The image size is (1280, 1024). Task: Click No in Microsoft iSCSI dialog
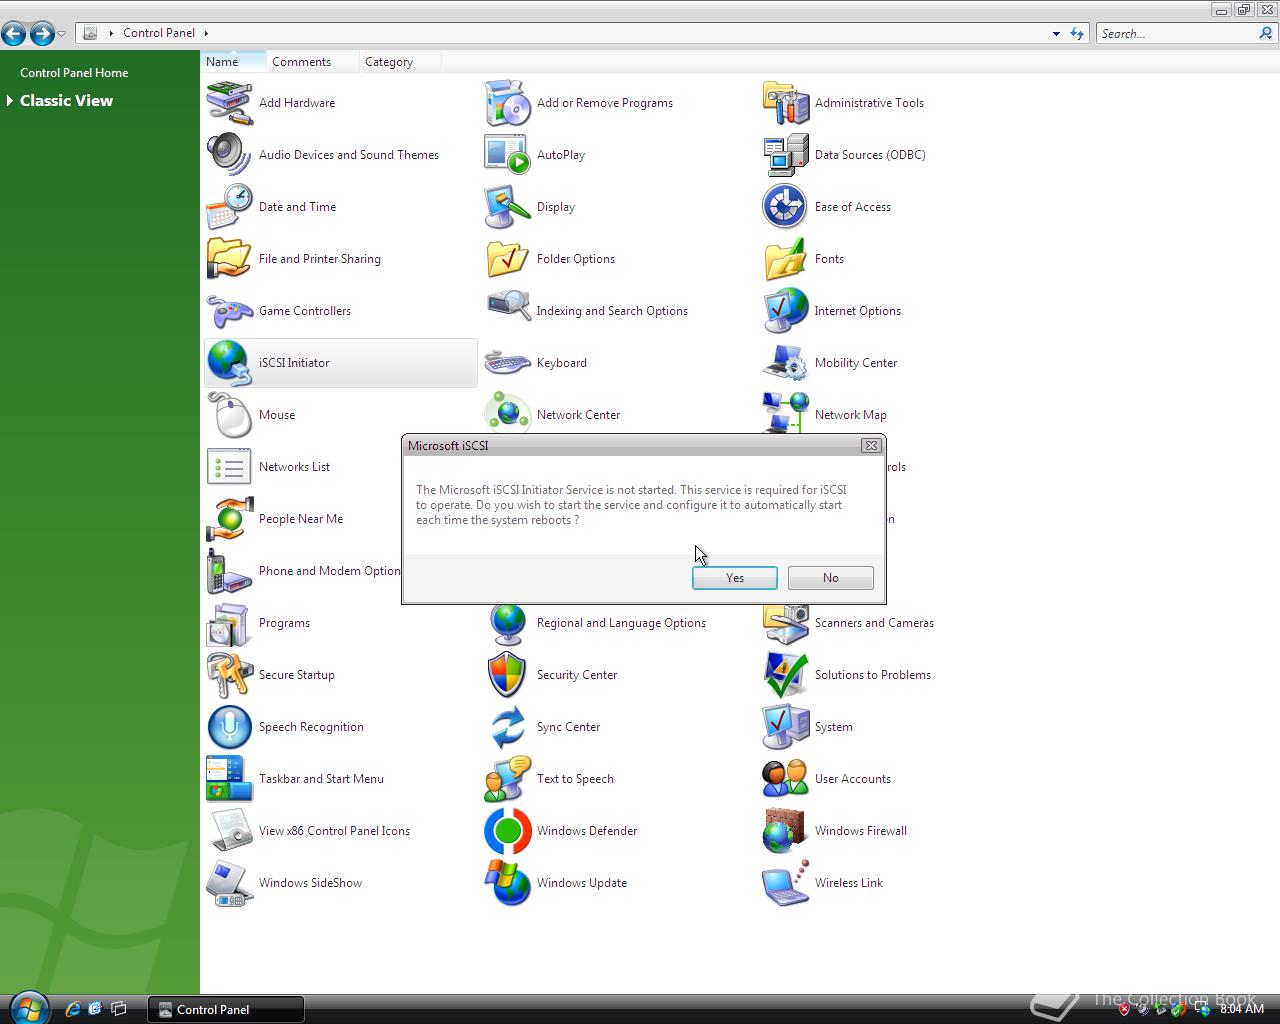[x=831, y=578]
